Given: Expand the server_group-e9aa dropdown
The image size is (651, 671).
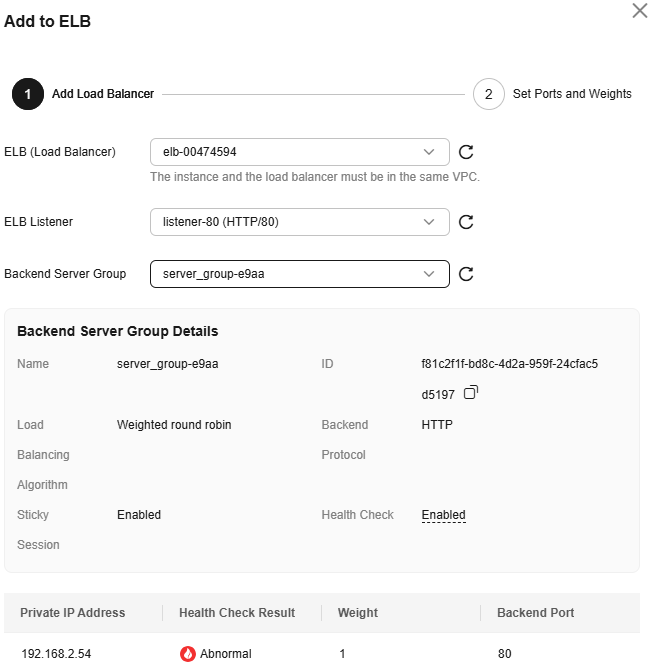Looking at the screenshot, I should [300, 274].
